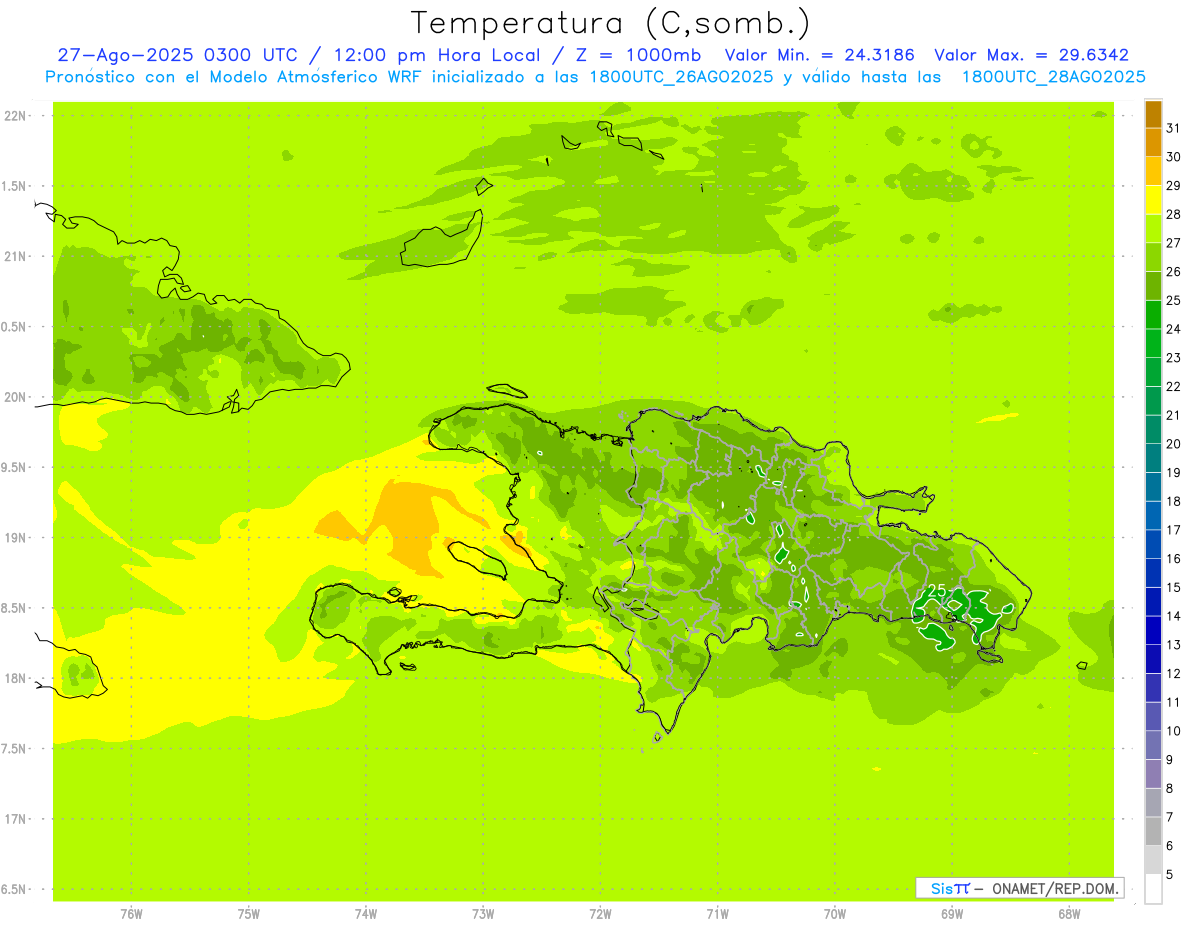
Task: Click the 73W longitude label
Action: click(x=483, y=914)
